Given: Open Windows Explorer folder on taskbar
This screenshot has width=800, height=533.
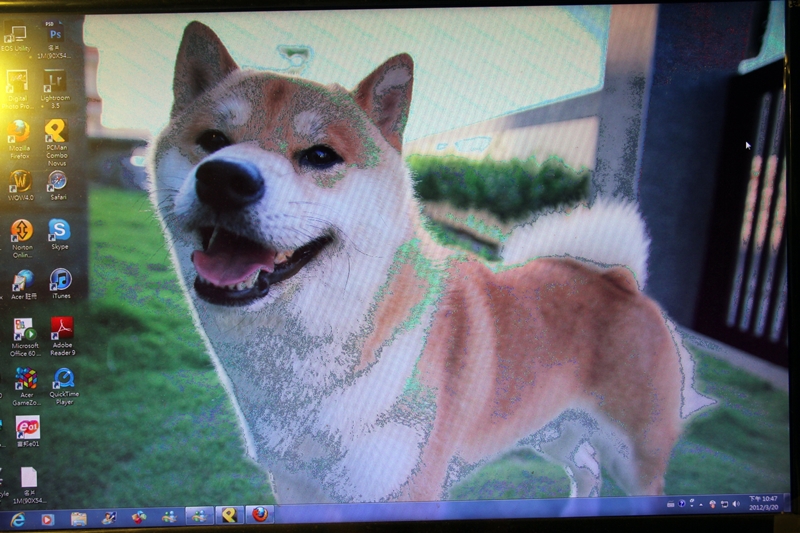Looking at the screenshot, I should [78, 519].
